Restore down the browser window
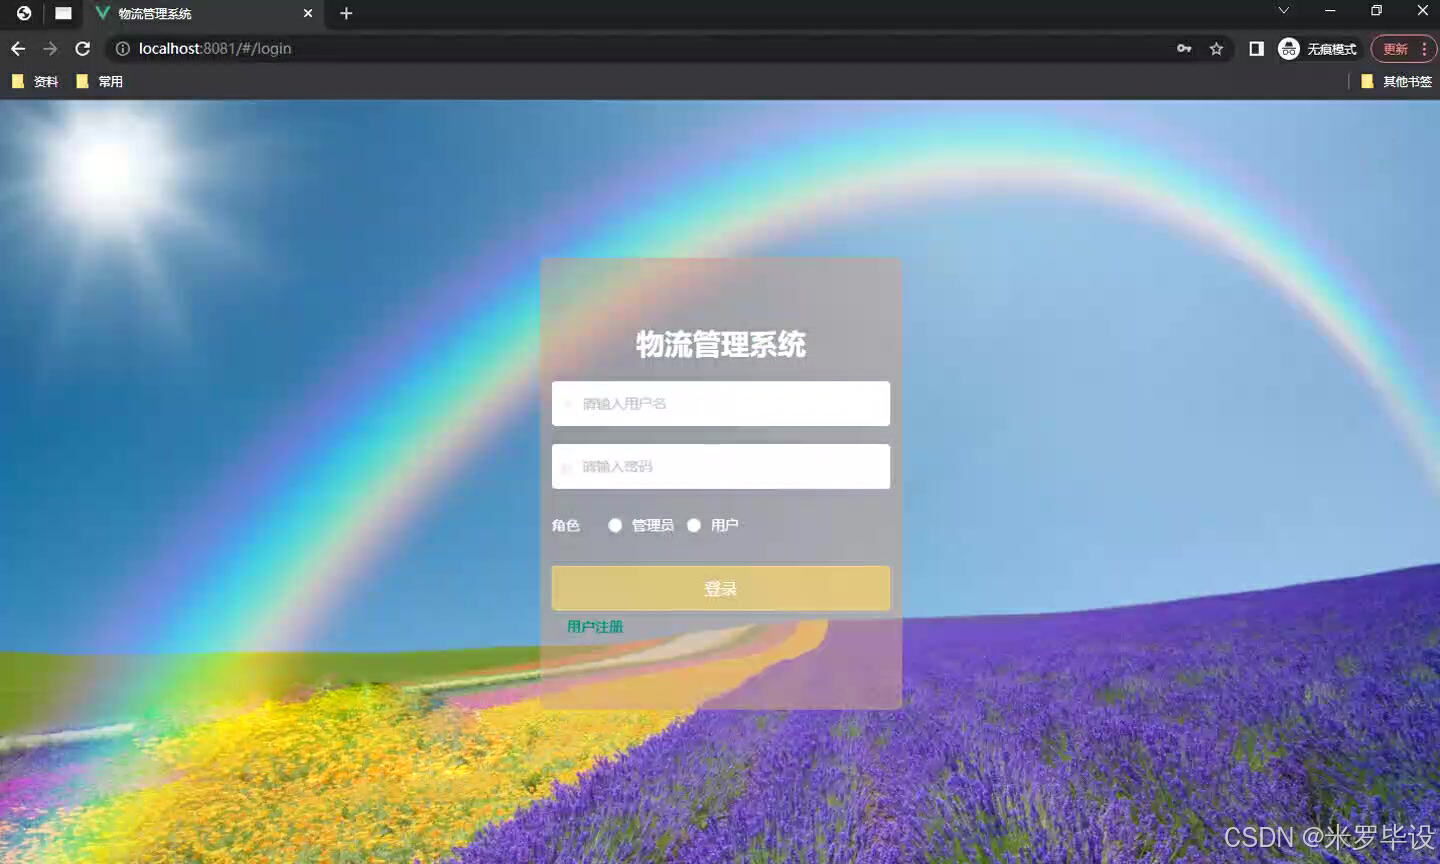 (1376, 10)
